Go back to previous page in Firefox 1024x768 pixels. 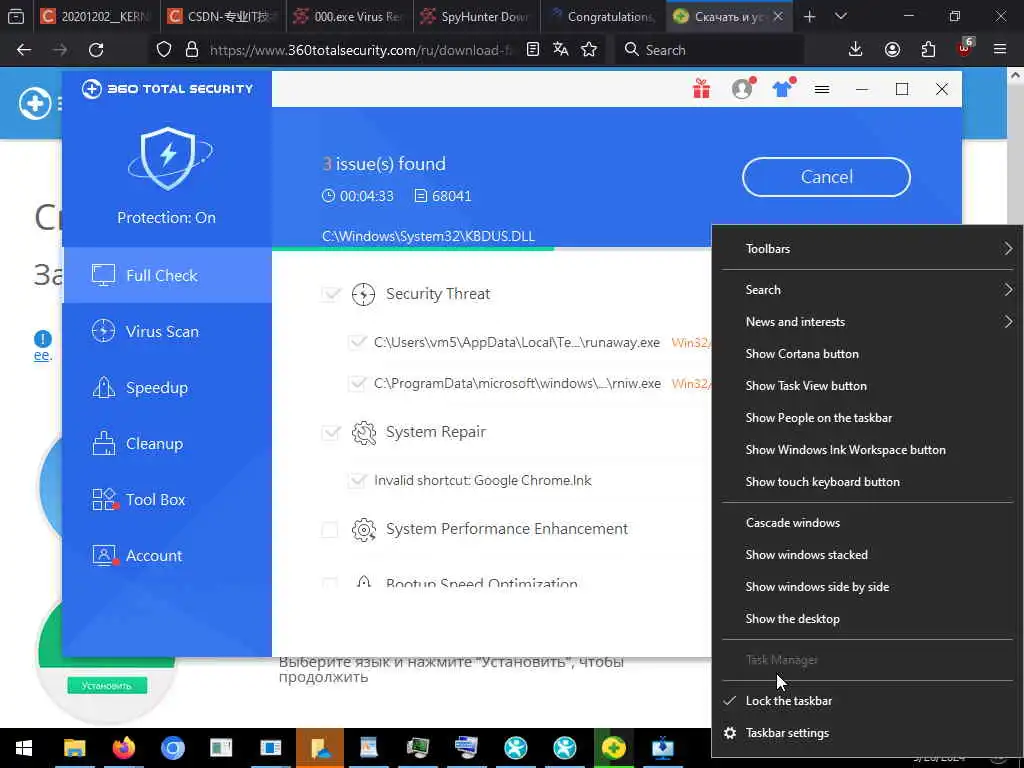(x=24, y=50)
